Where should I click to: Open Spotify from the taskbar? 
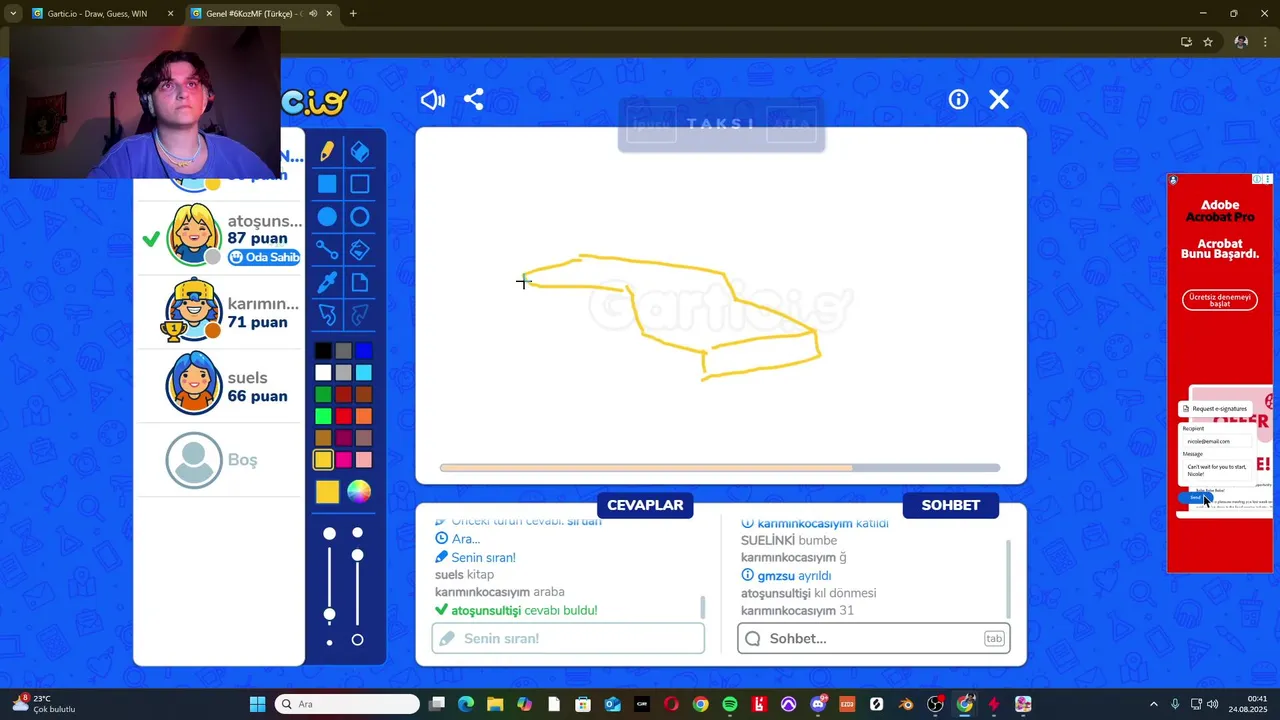pyautogui.click(x=730, y=704)
